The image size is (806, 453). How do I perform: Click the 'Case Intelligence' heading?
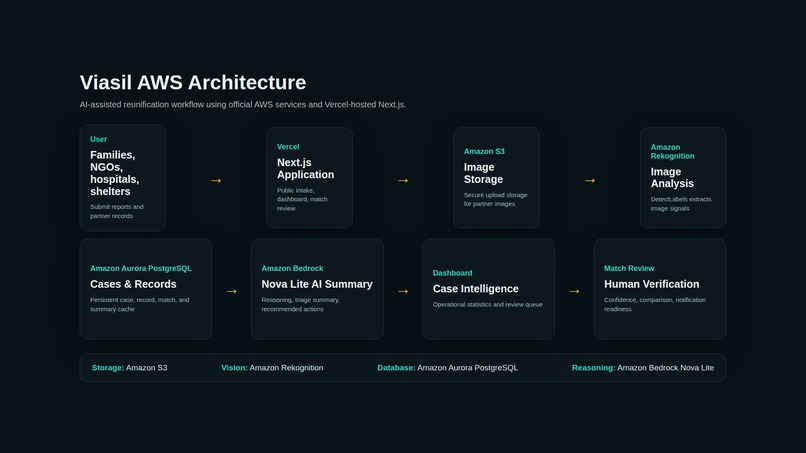pos(475,289)
